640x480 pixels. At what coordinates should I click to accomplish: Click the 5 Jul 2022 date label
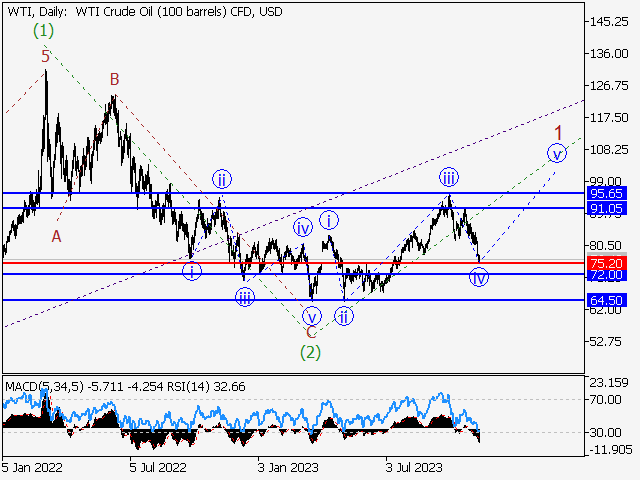tap(158, 467)
